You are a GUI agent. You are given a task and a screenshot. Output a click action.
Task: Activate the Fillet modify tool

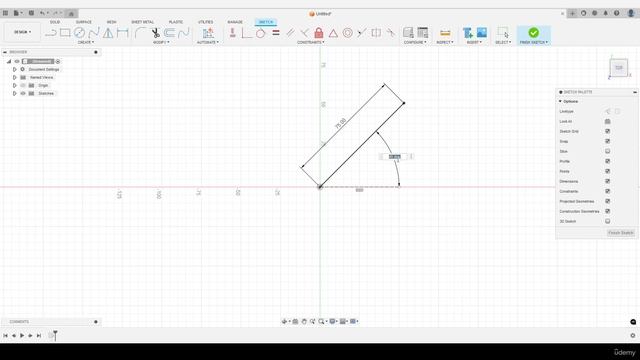(x=140, y=33)
